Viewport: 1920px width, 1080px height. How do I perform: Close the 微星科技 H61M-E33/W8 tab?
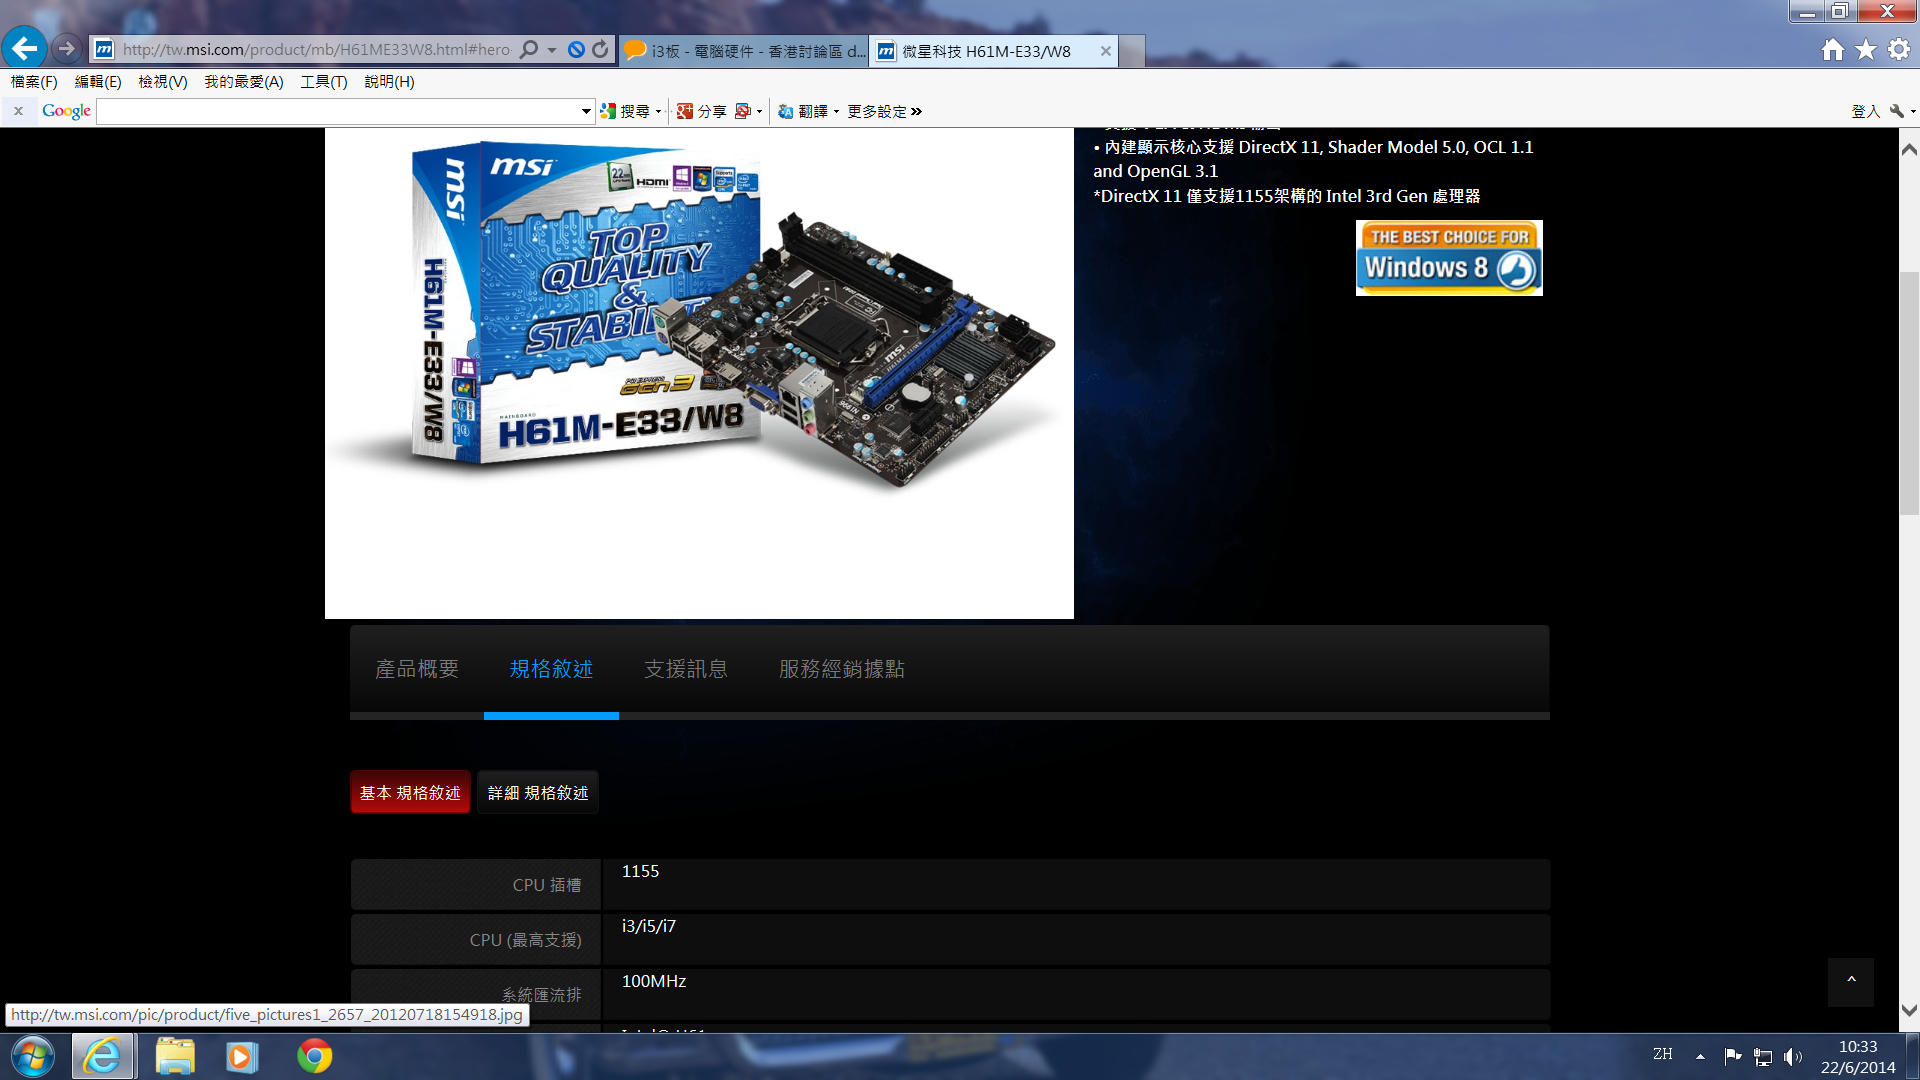pos(1105,50)
